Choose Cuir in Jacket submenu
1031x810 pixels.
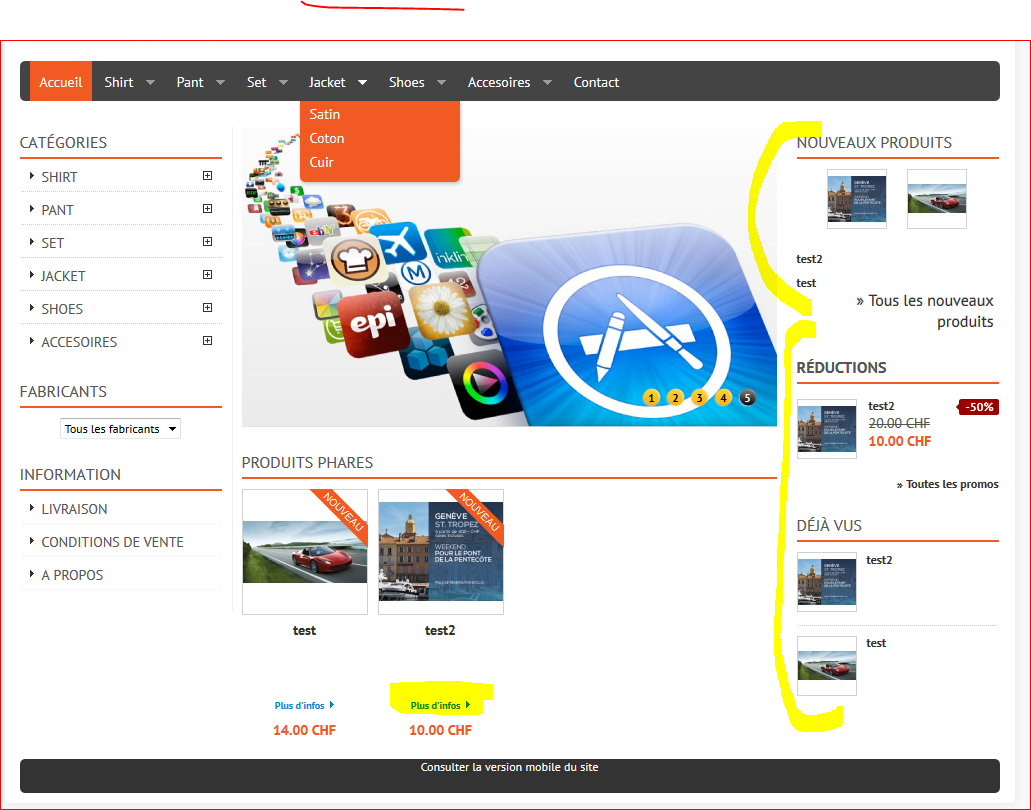click(322, 162)
